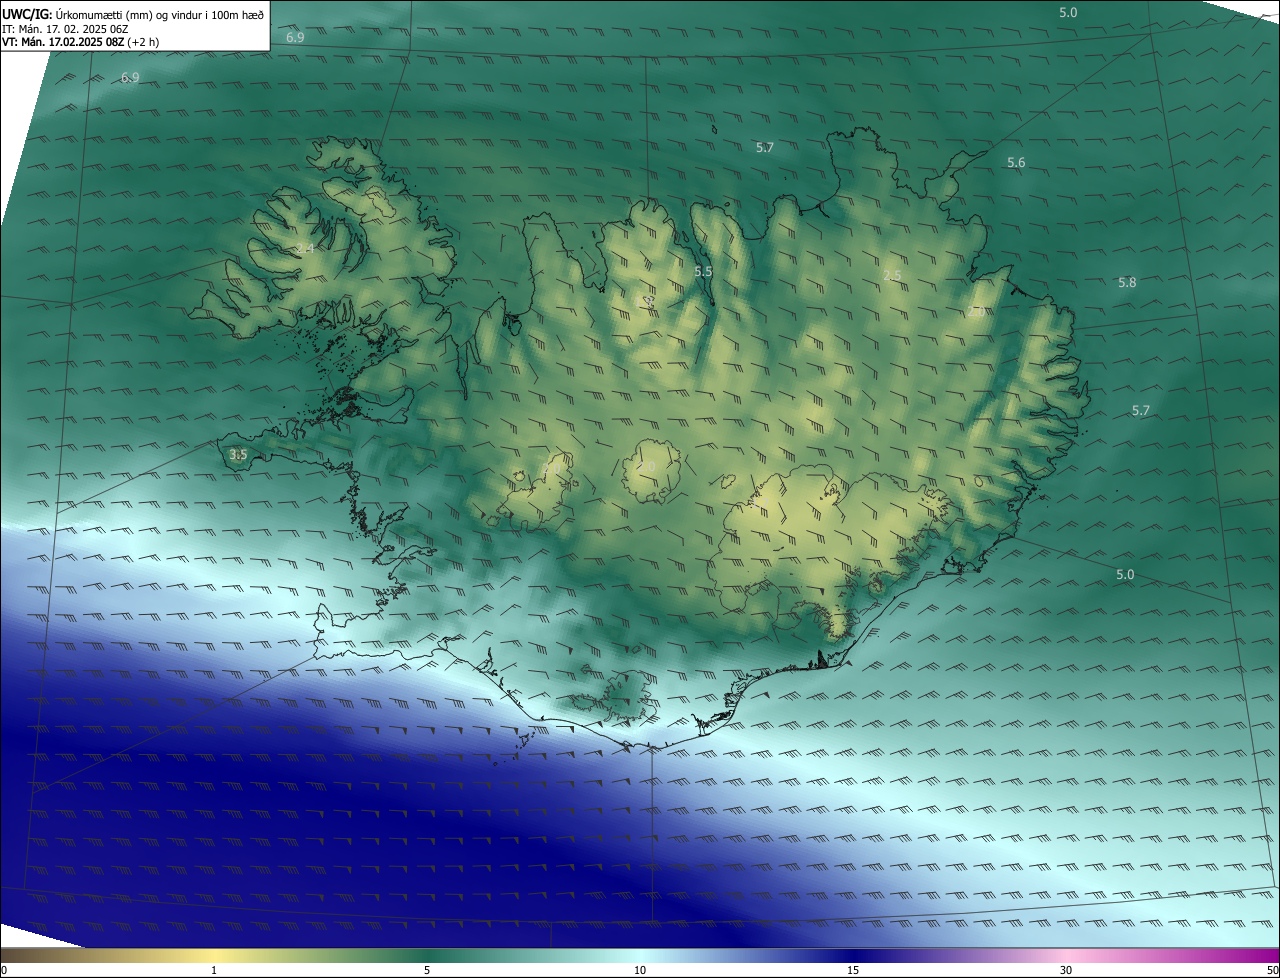Click the title 'Úrkomumætti (mm) og vindur í 100m hæð'
Image resolution: width=1280 pixels, height=978 pixels.
(x=159, y=14)
